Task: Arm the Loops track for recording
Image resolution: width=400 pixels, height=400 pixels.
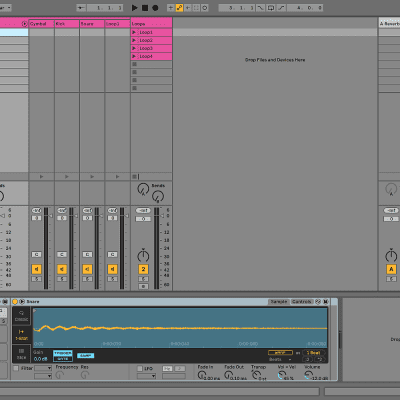Action: click(143, 286)
